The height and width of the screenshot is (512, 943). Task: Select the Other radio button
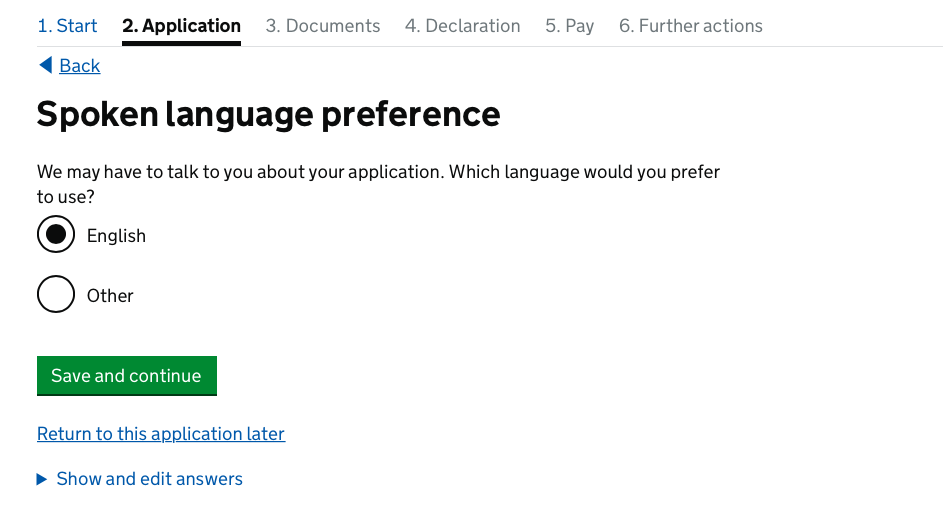[56, 294]
